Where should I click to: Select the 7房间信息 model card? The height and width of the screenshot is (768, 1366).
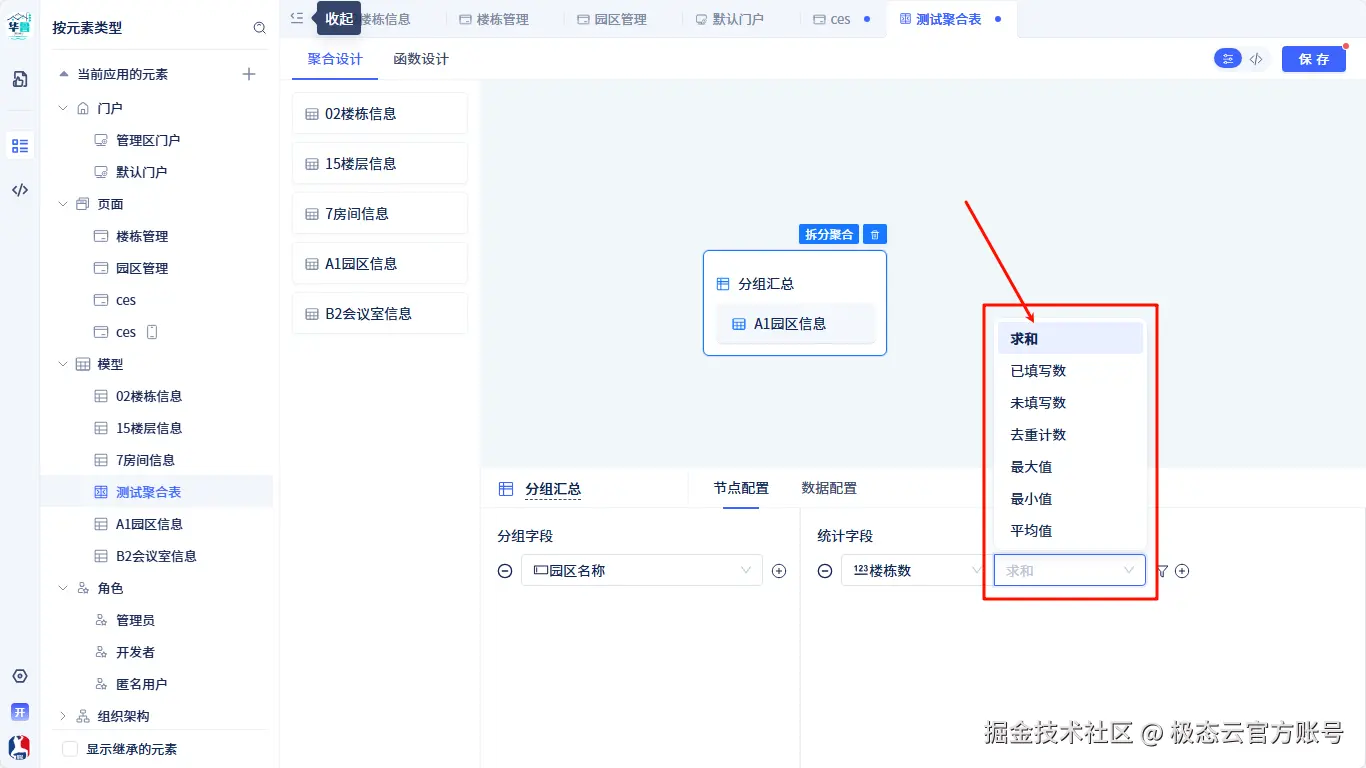pyautogui.click(x=380, y=214)
